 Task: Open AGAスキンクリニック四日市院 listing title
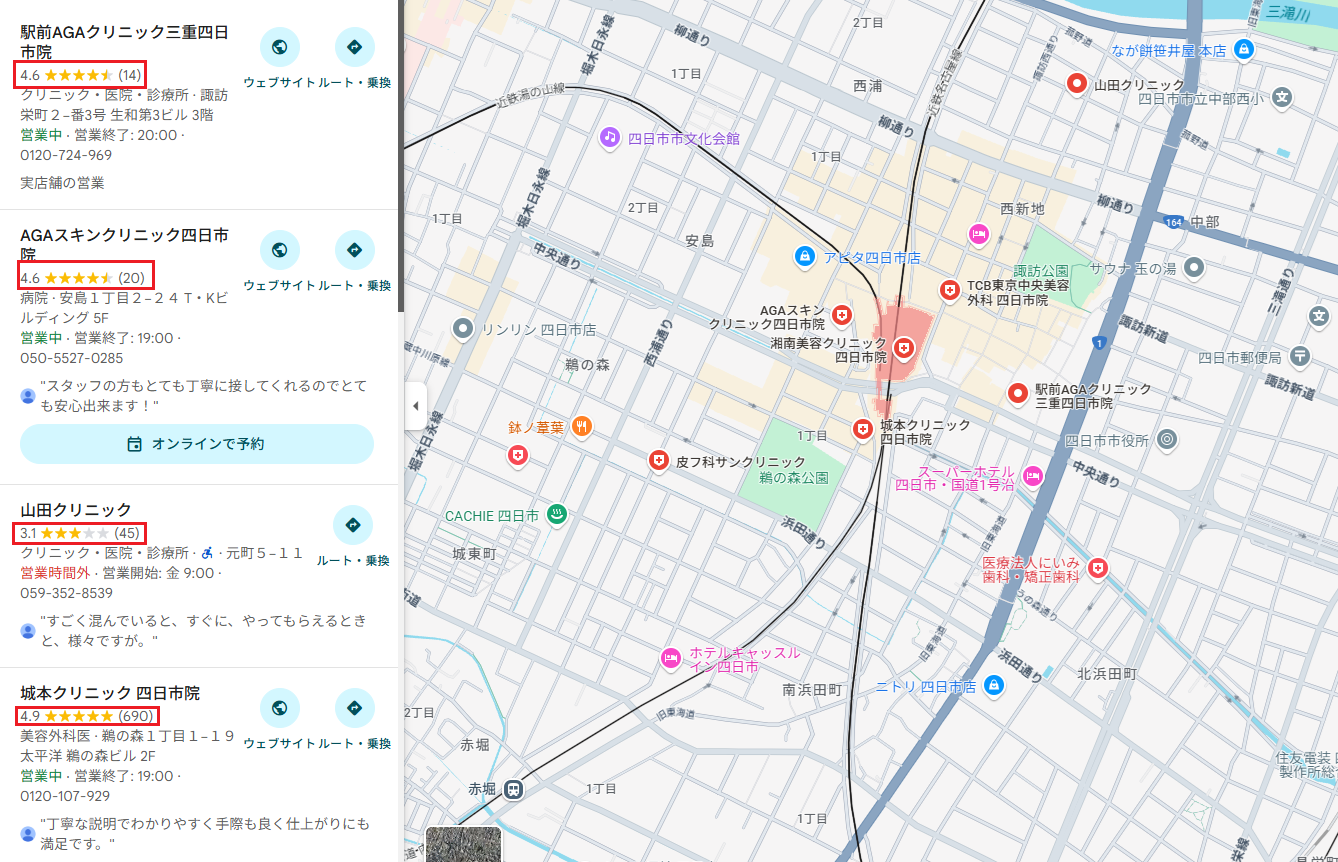pos(124,245)
